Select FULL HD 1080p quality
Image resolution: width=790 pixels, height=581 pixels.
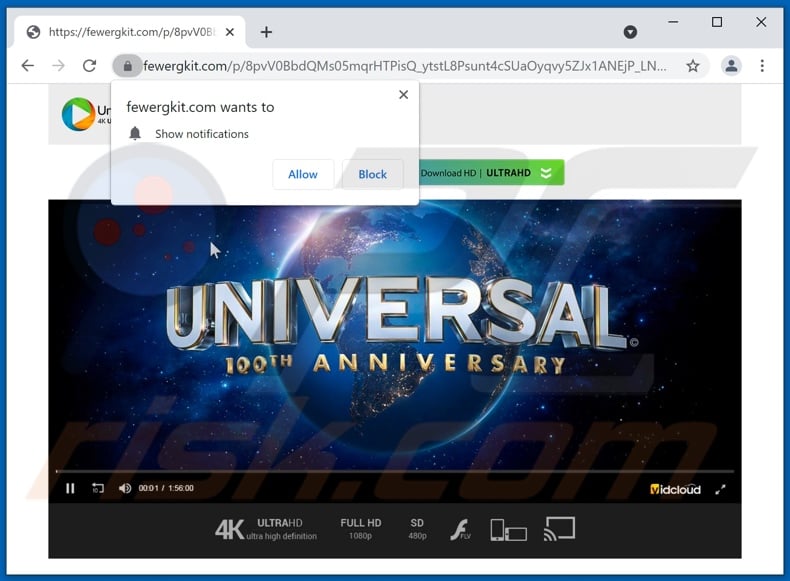pyautogui.click(x=361, y=529)
